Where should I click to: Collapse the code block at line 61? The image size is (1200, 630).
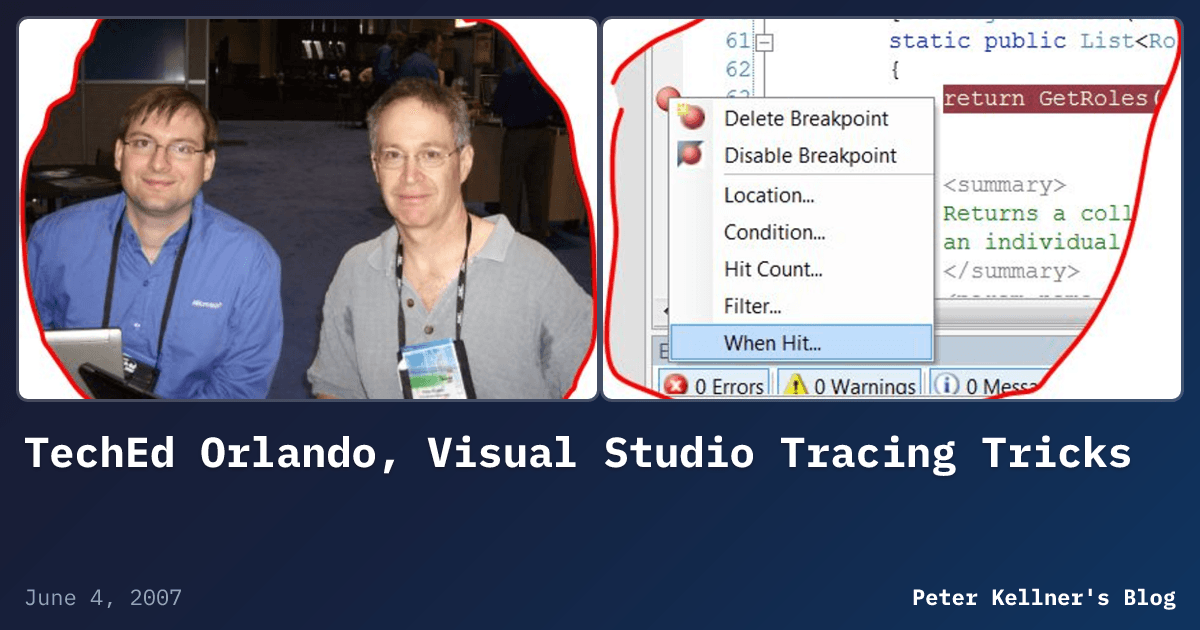point(765,42)
